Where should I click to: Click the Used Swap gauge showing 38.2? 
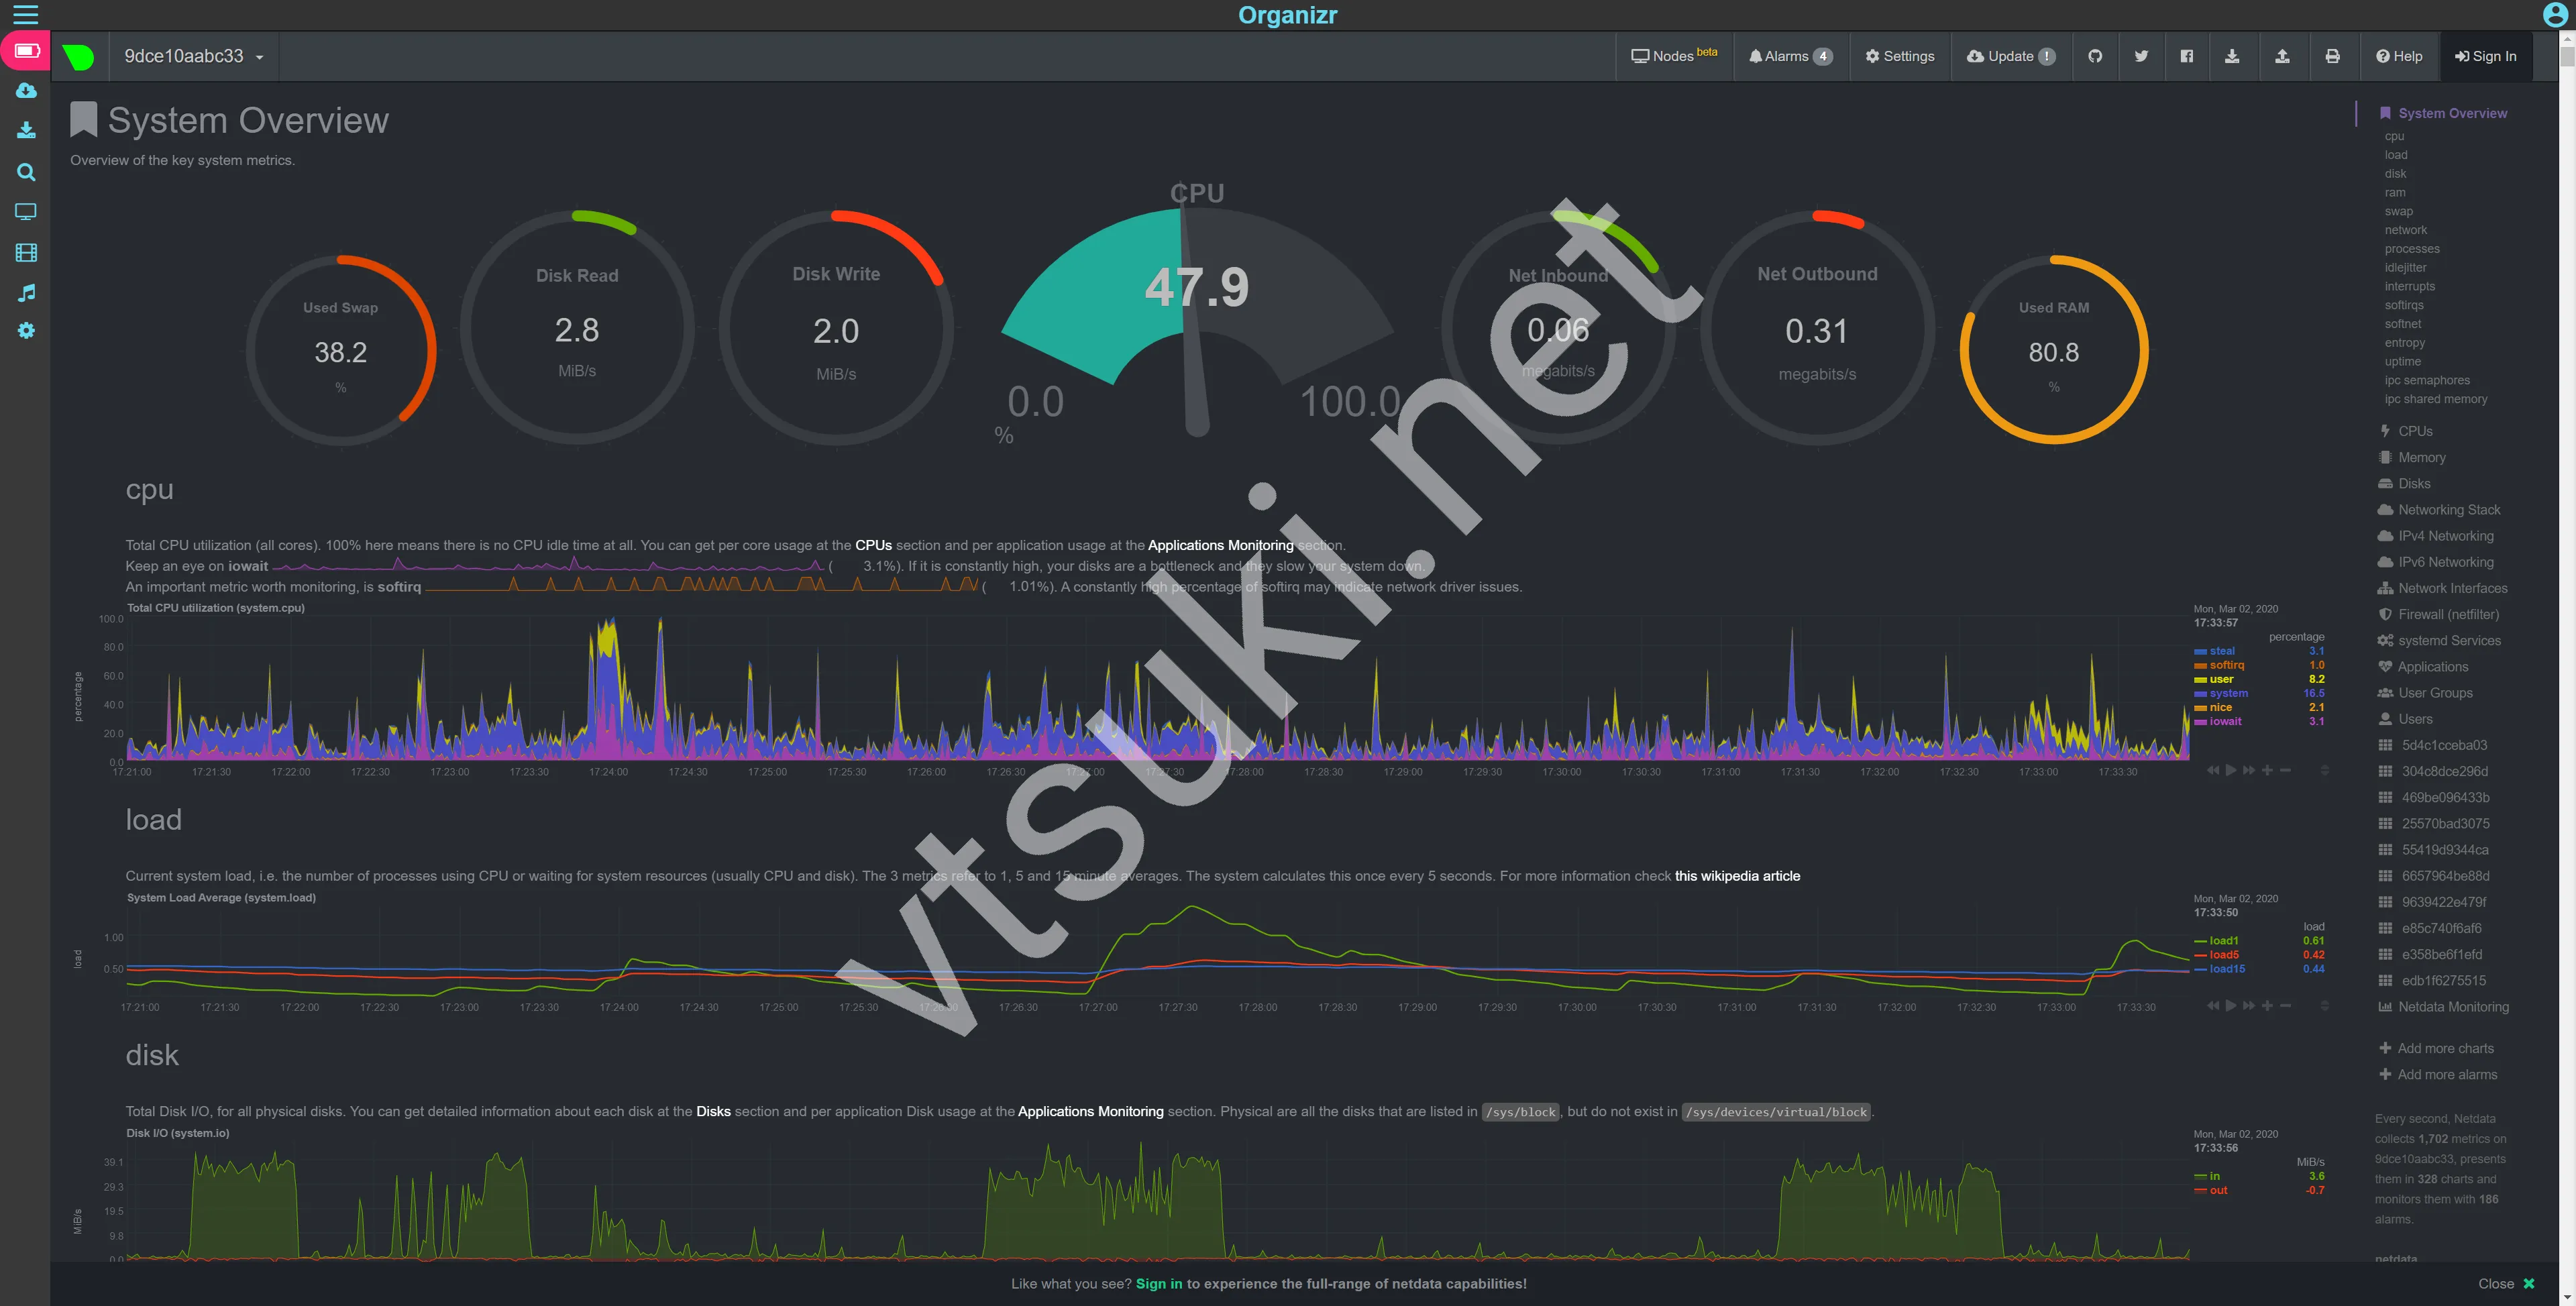tap(340, 349)
